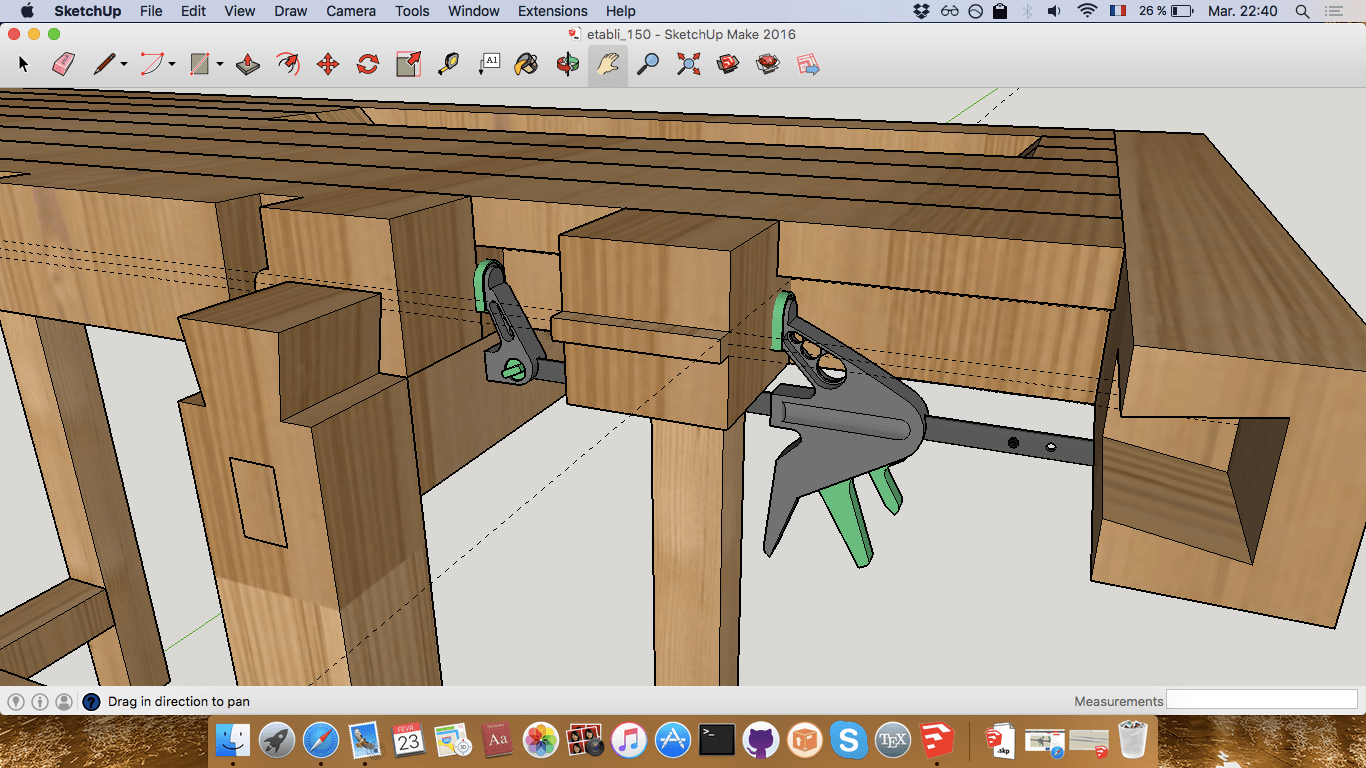This screenshot has width=1366, height=768.
Task: Click the Instructor help question mark button
Action: click(91, 702)
